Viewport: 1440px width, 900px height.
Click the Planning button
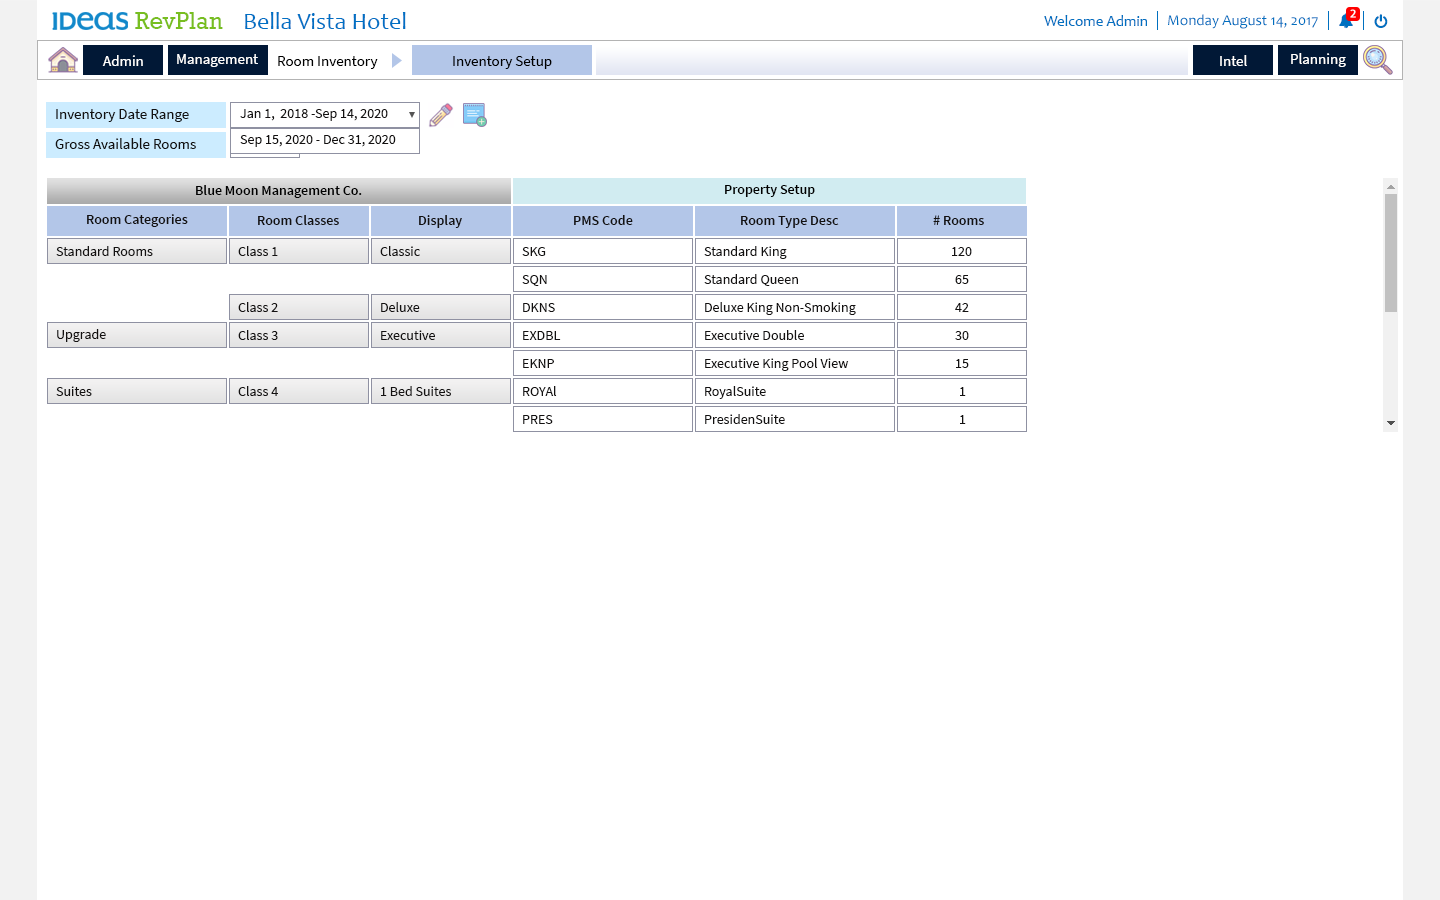click(x=1317, y=60)
